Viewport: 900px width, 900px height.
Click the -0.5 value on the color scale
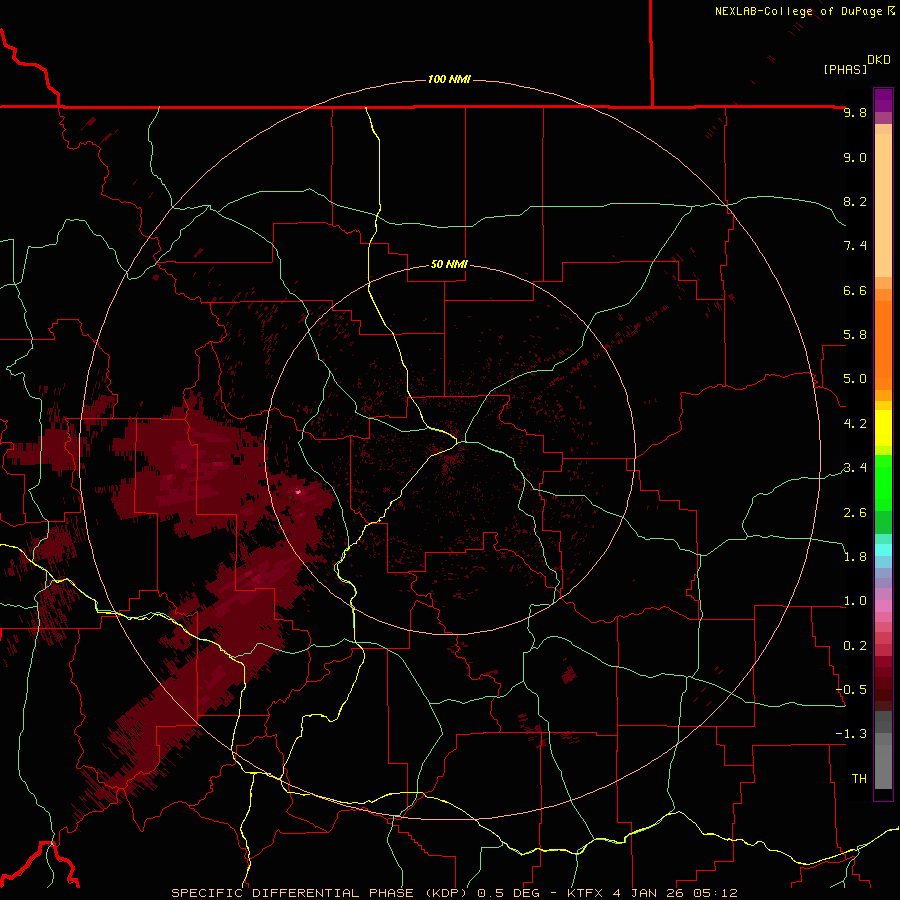tap(851, 690)
